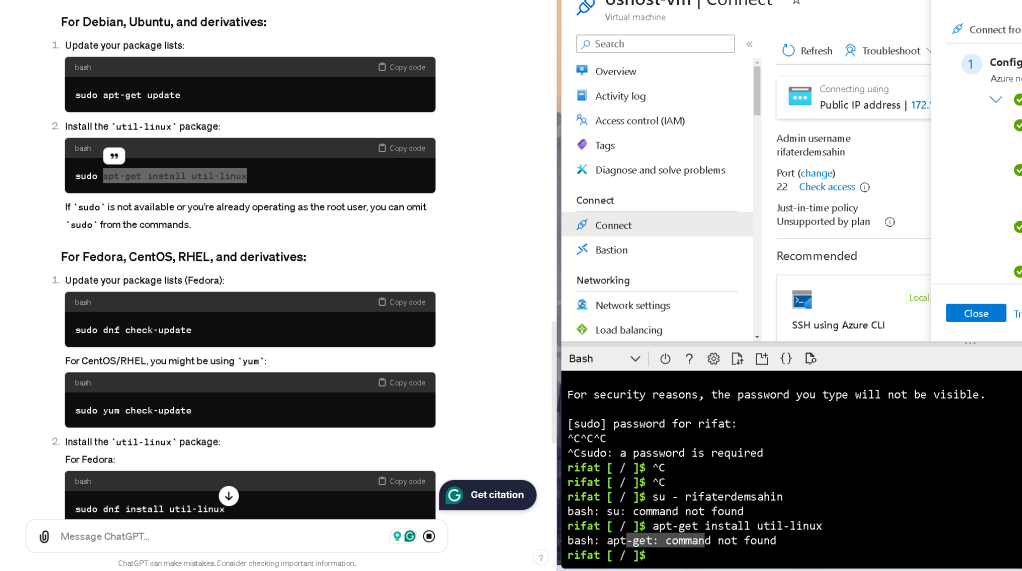Click the Azure portal Search box

point(655,44)
